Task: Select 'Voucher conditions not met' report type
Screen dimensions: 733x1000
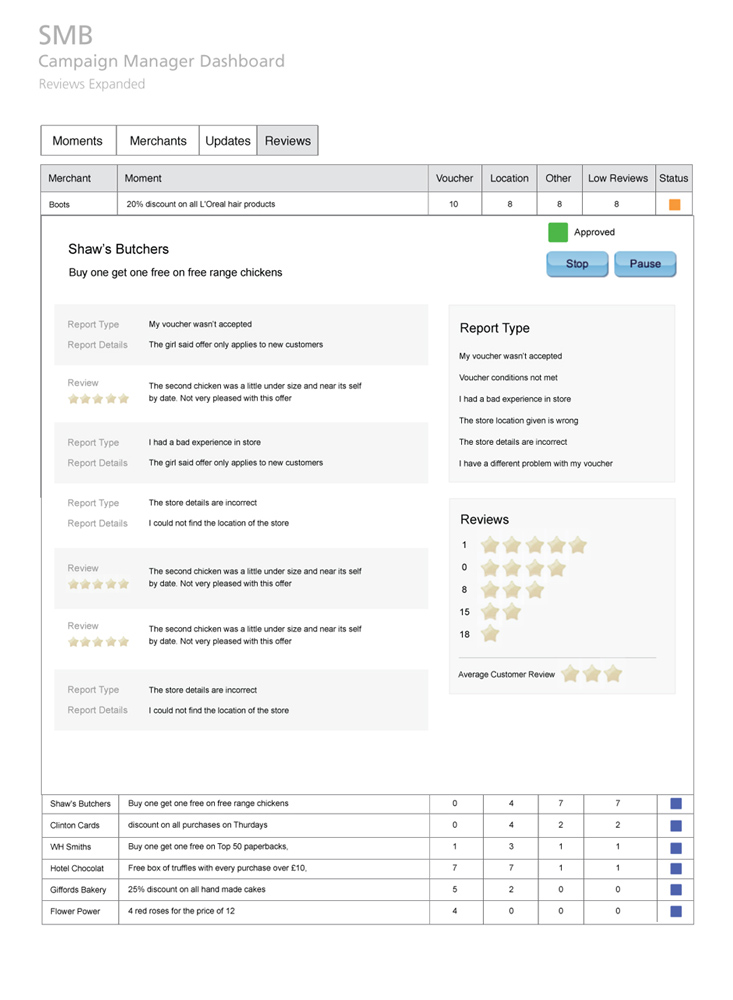Action: point(508,378)
